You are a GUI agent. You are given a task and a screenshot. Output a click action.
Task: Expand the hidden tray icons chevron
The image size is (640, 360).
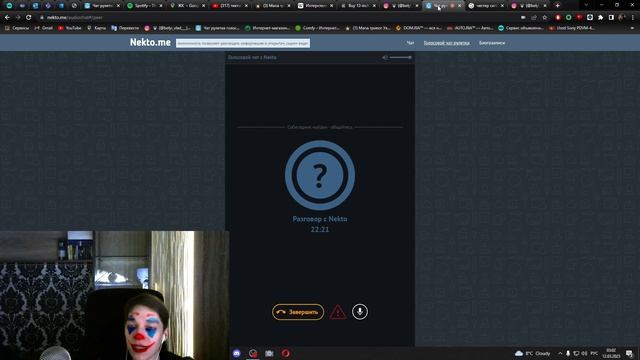pyautogui.click(x=560, y=353)
